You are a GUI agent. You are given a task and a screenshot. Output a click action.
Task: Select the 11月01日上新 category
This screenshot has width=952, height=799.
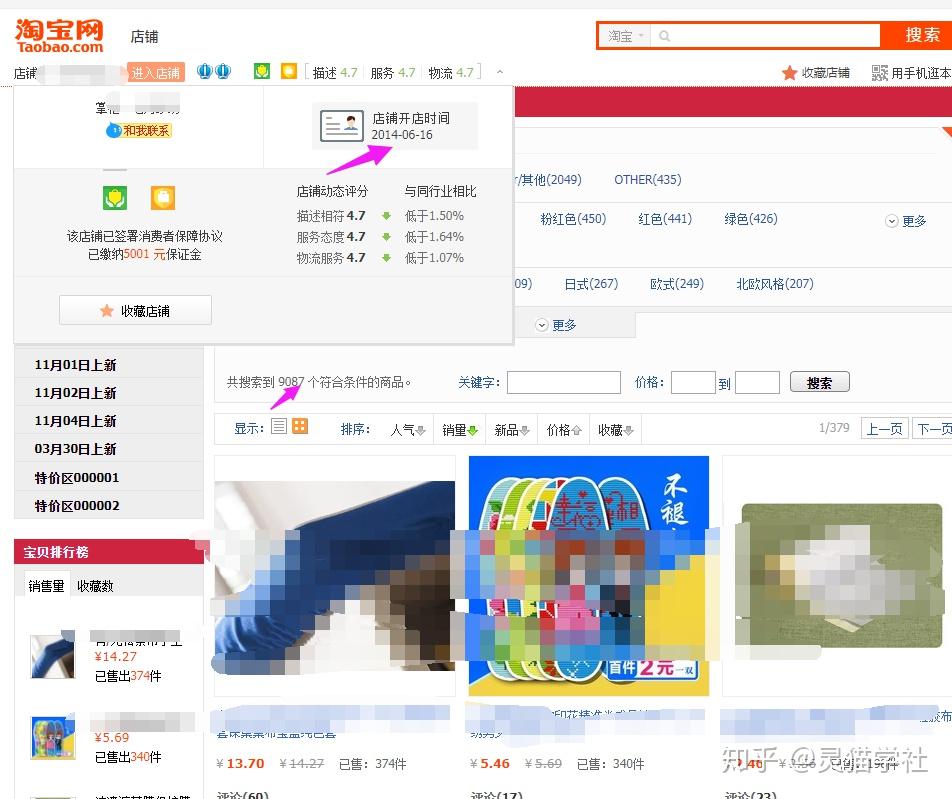pyautogui.click(x=76, y=365)
